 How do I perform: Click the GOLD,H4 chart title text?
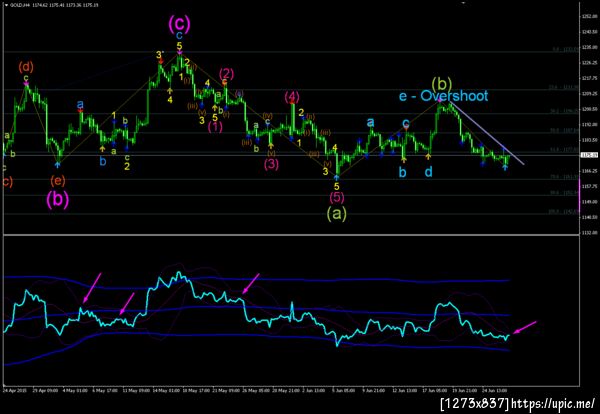tap(18, 5)
